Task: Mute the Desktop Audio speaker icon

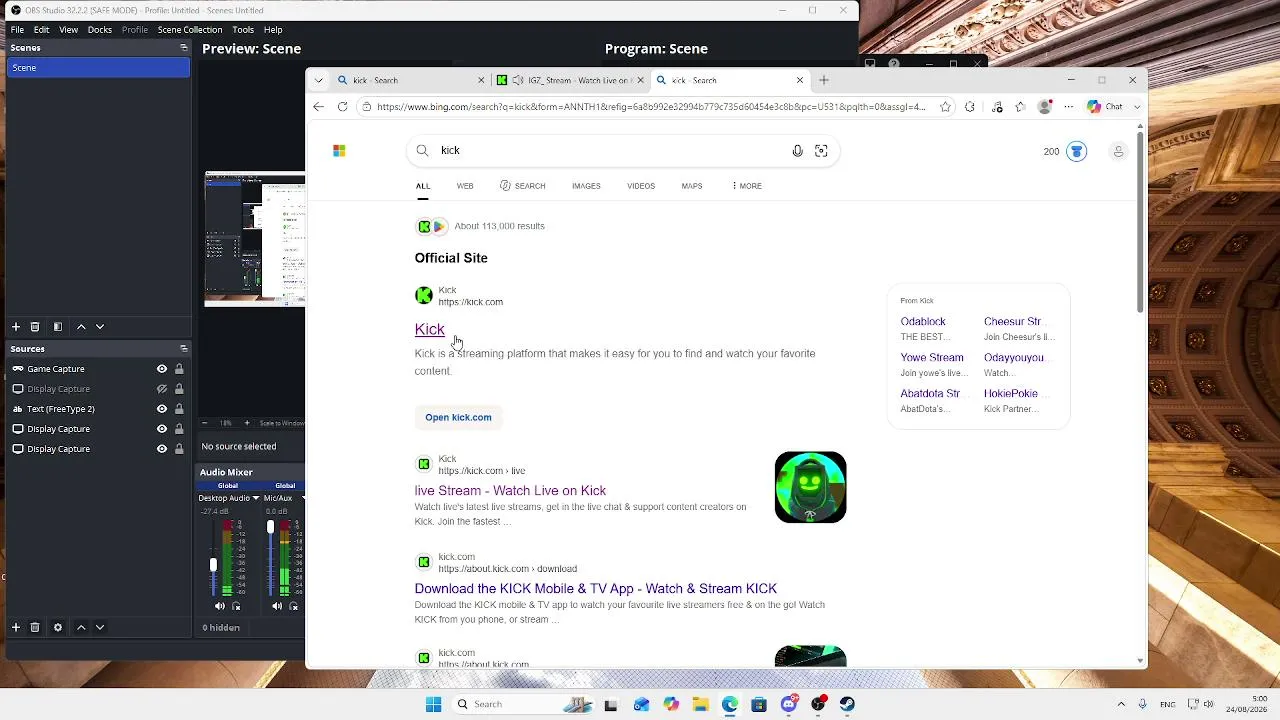Action: [220, 606]
